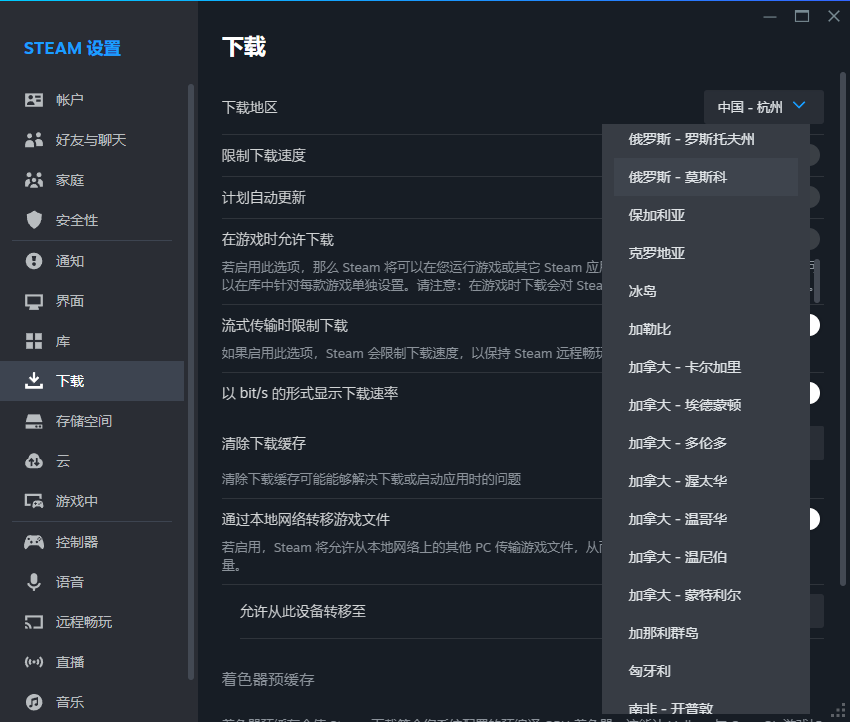
Task: Select 加勒比 download region
Action: click(705, 329)
